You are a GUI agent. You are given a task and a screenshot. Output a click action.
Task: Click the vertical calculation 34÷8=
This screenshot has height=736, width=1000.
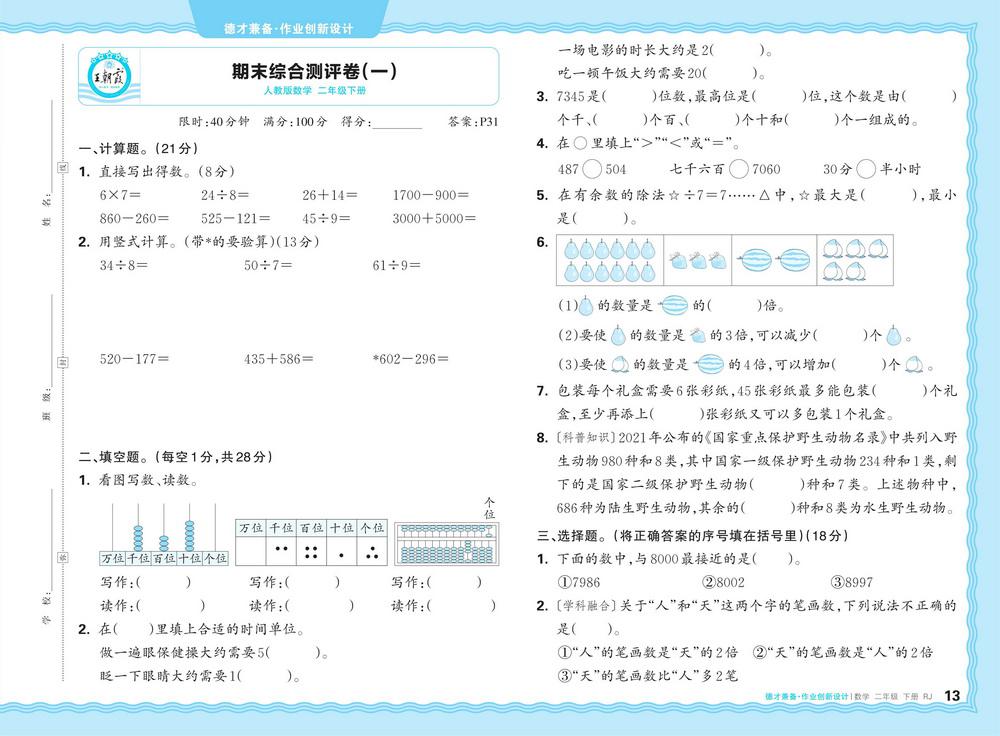click(123, 265)
